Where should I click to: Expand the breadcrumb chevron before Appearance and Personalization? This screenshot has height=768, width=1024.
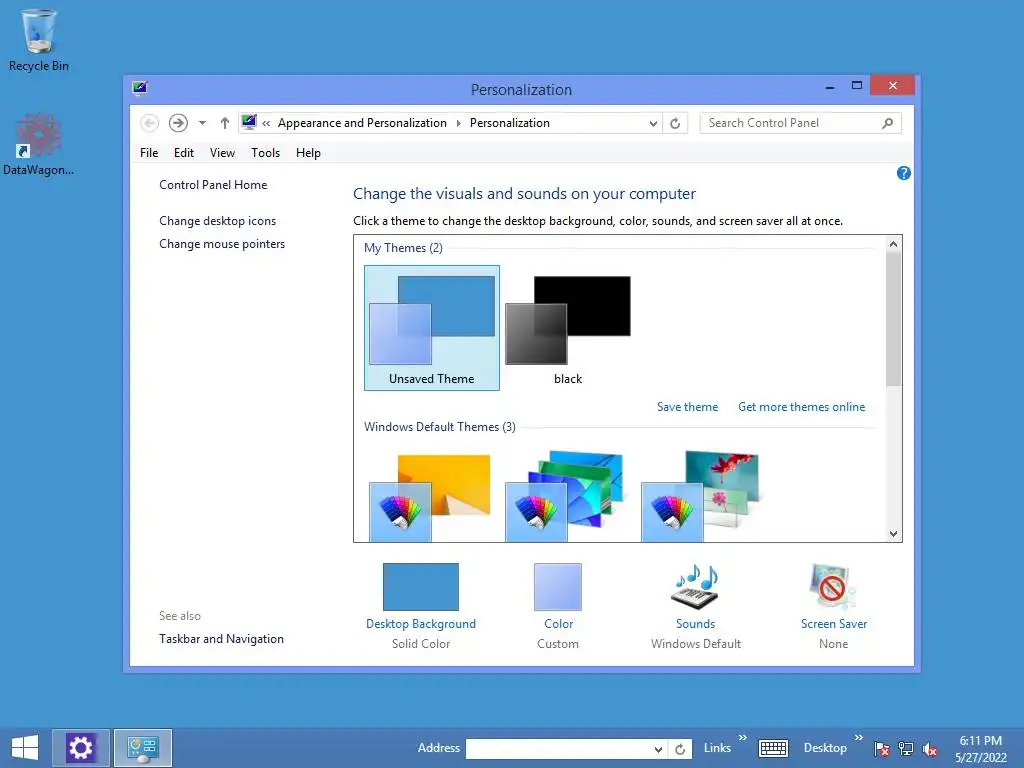click(266, 123)
